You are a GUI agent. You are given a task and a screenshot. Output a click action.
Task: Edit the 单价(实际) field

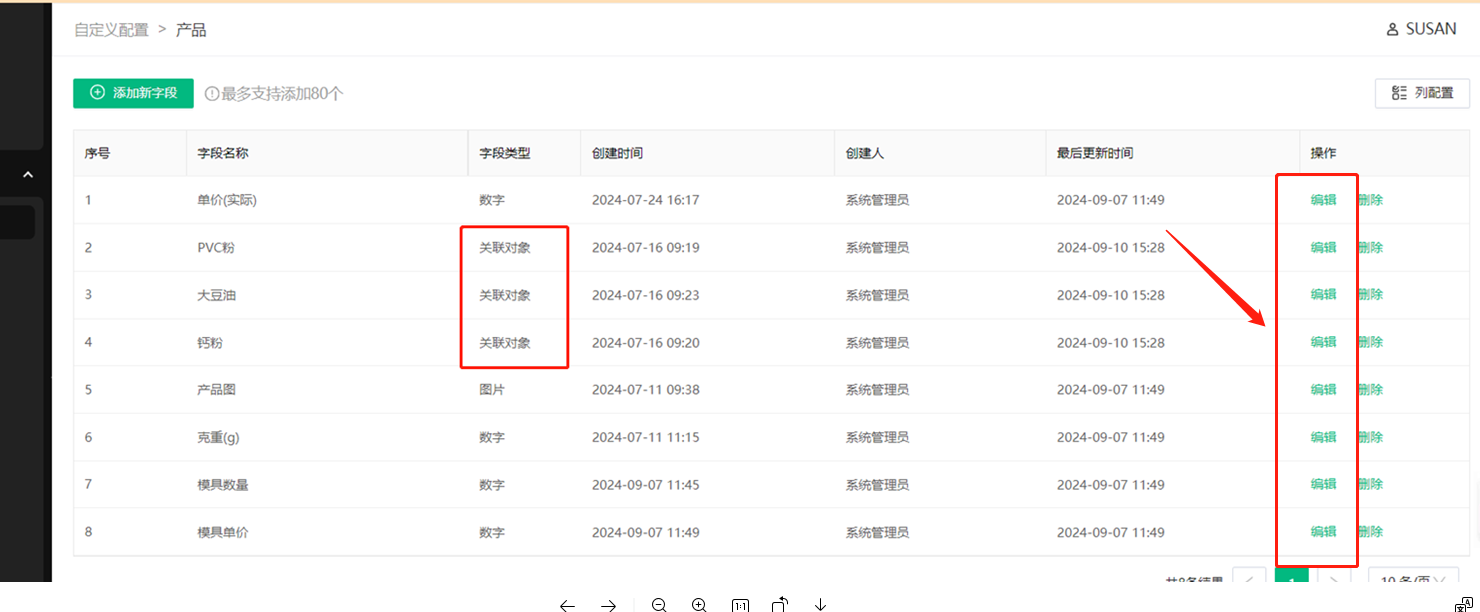tap(1323, 200)
